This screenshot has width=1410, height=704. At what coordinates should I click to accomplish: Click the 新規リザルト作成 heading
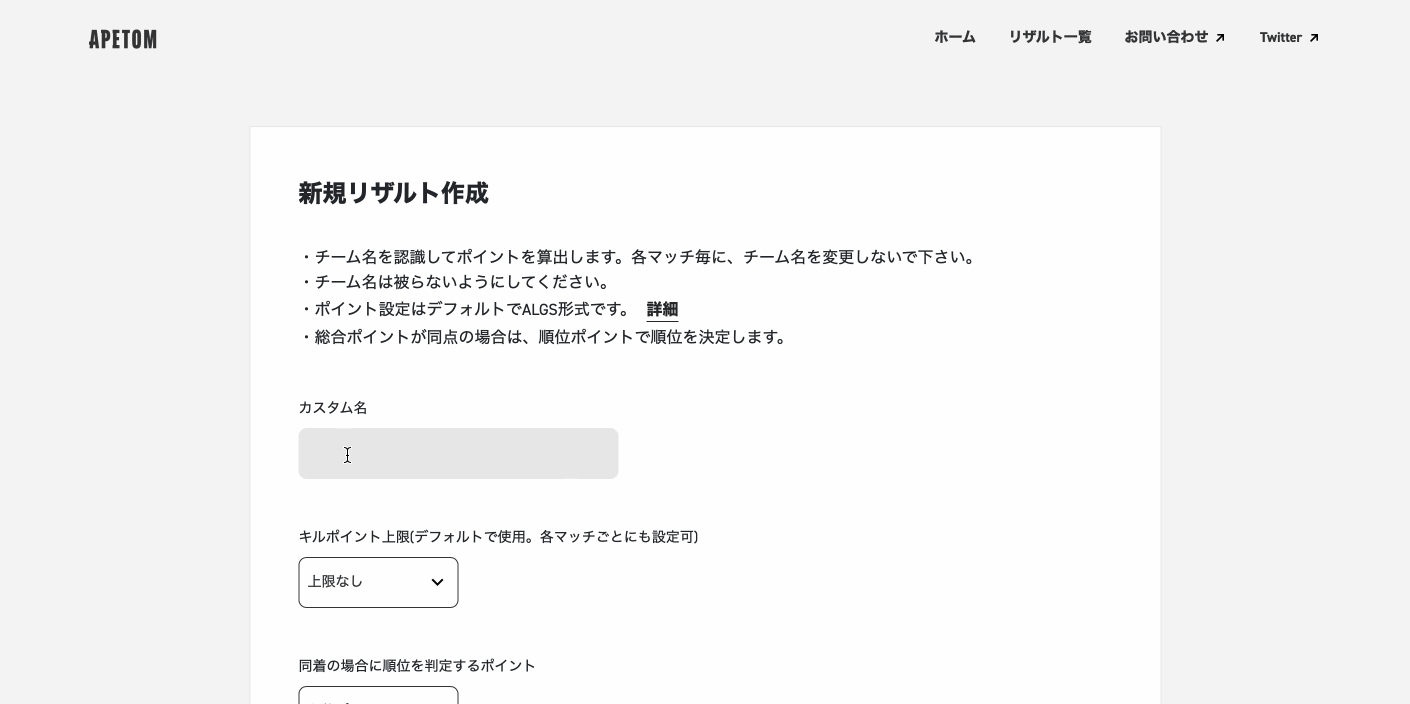point(393,193)
